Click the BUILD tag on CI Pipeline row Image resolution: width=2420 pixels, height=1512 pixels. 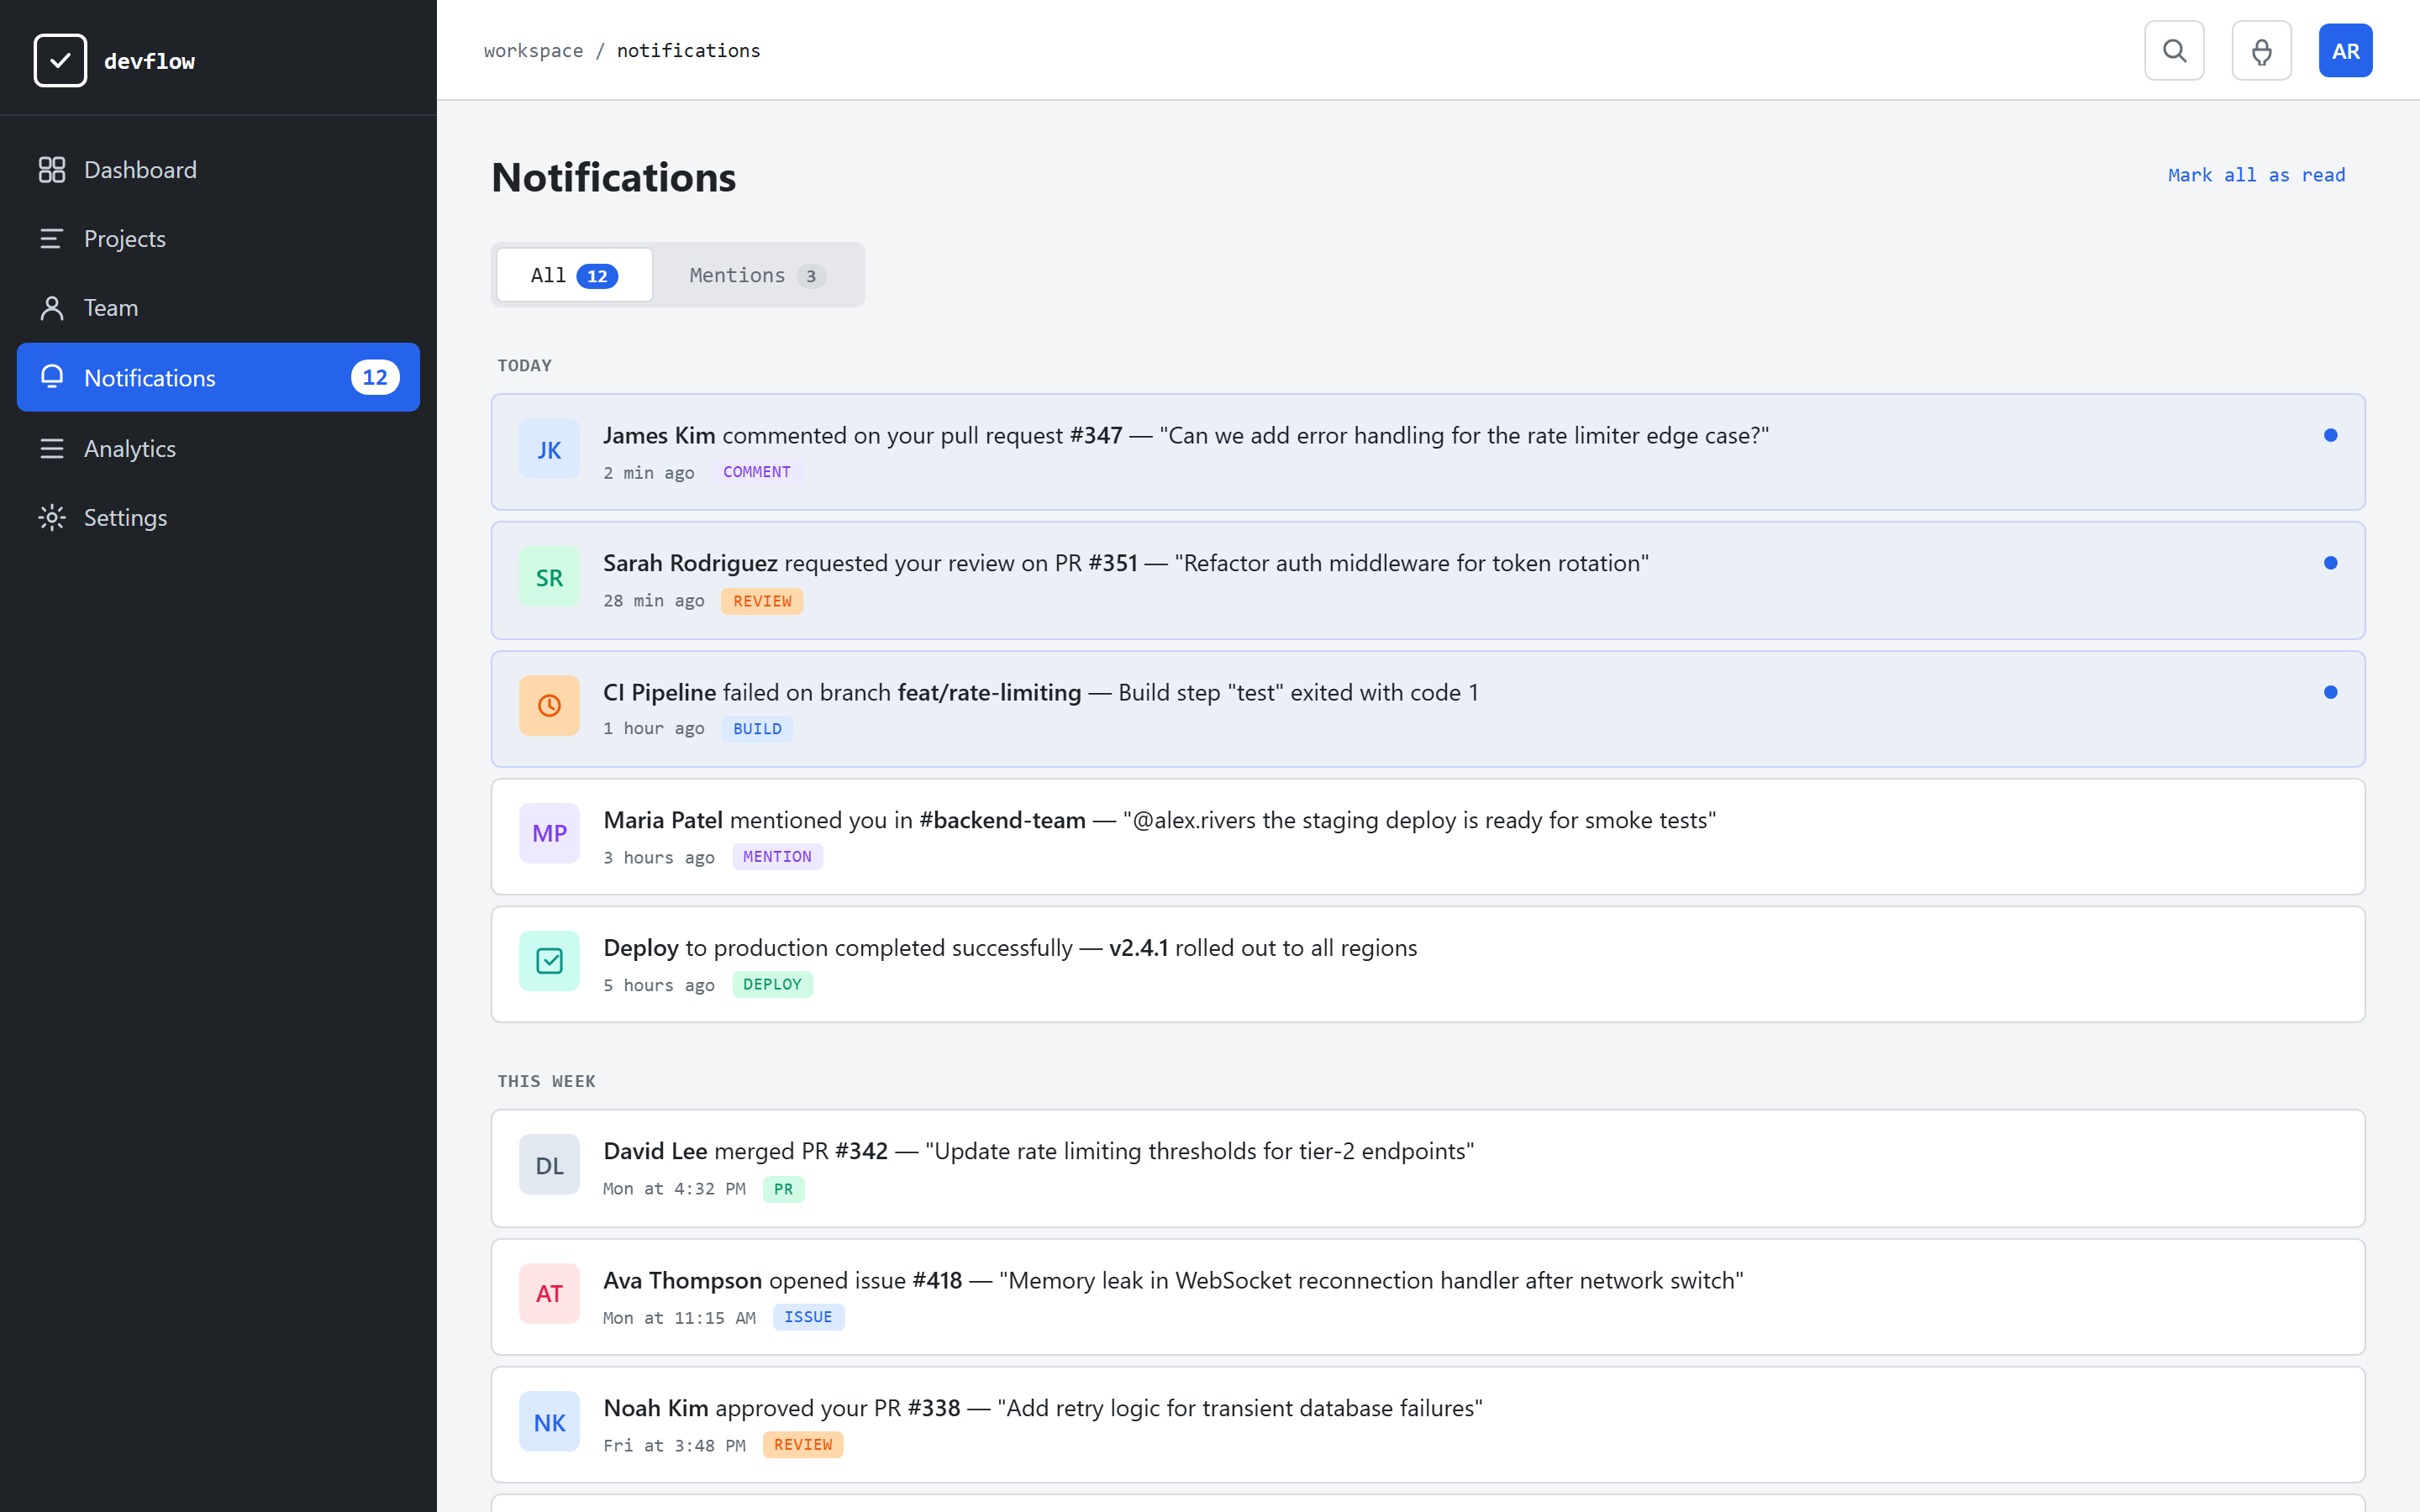click(x=757, y=729)
